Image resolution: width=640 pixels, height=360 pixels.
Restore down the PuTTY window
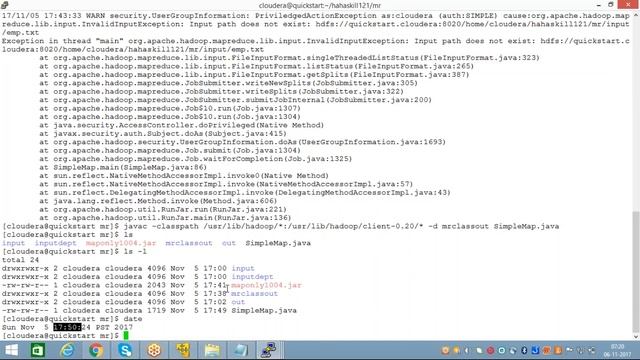click(x=611, y=5)
